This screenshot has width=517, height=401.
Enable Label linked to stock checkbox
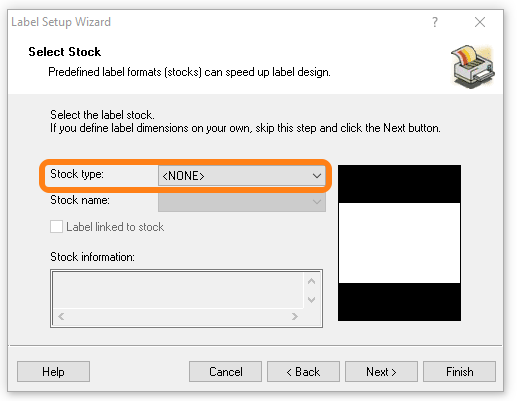click(56, 227)
